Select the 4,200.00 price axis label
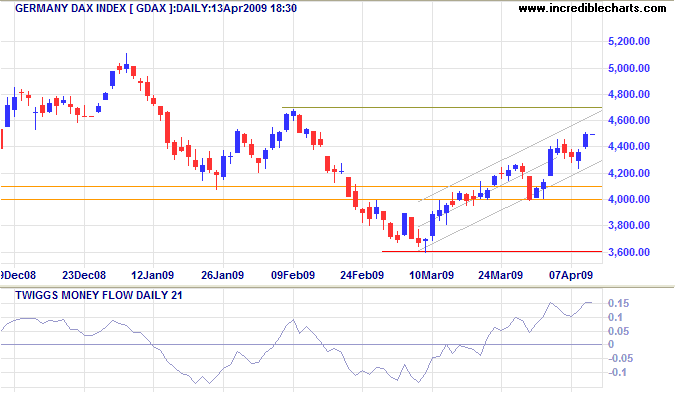Screen dimensions: 675x395 tap(629, 173)
